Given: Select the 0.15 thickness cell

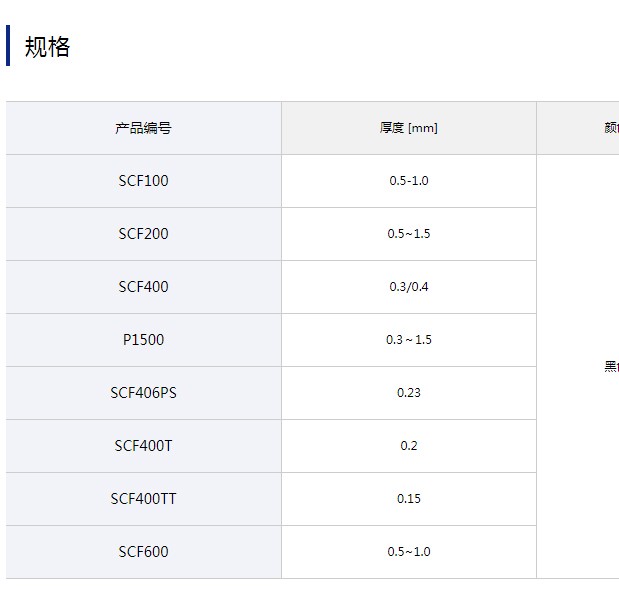Looking at the screenshot, I should [408, 499].
